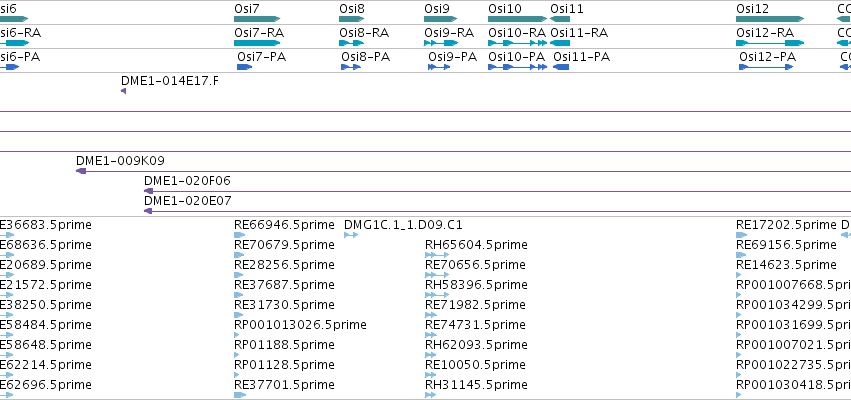The height and width of the screenshot is (400, 851).
Task: Click the Osi9-PA label
Action: pos(453,56)
